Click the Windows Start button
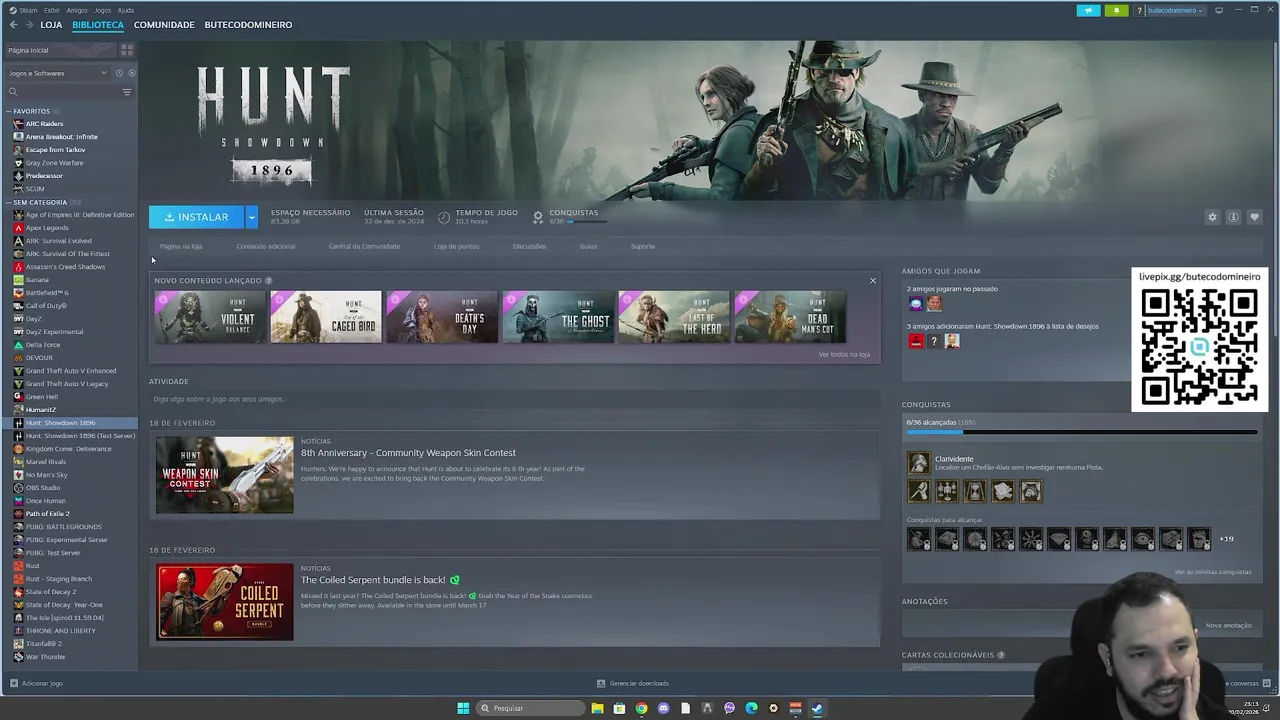This screenshot has height=720, width=1280. pyautogui.click(x=463, y=708)
